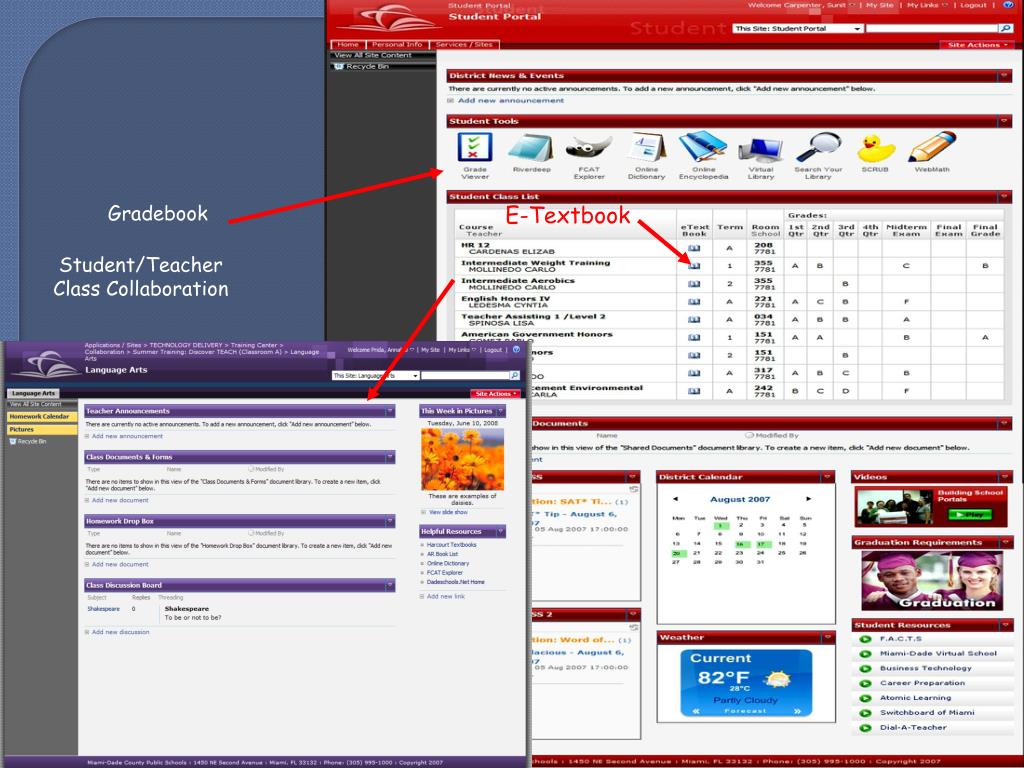The height and width of the screenshot is (768, 1024).
Task: Open Homework Calendar in Language Arts sidebar
Action: 42,417
